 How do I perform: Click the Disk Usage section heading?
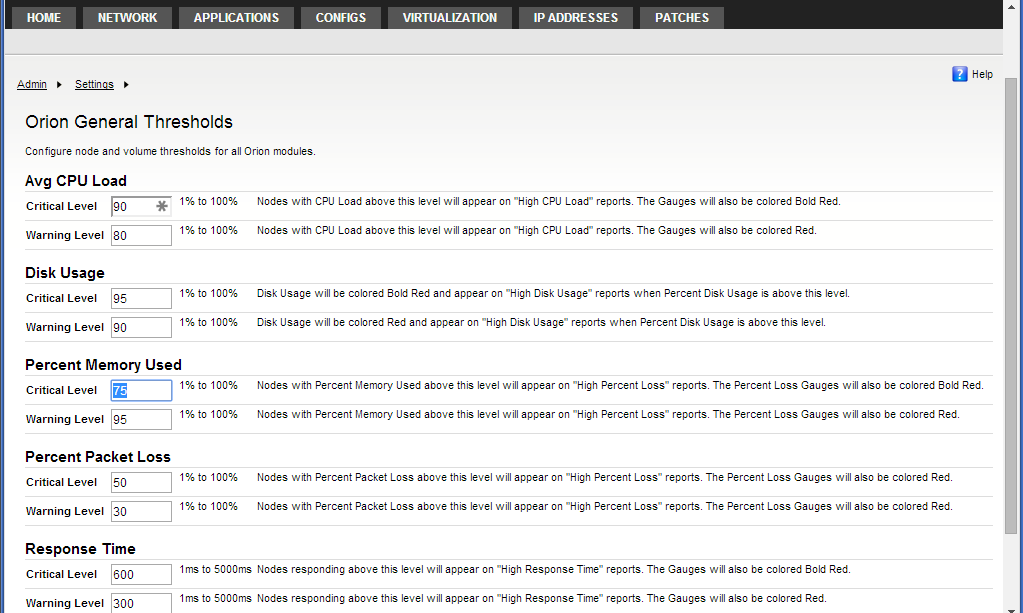pyautogui.click(x=65, y=273)
